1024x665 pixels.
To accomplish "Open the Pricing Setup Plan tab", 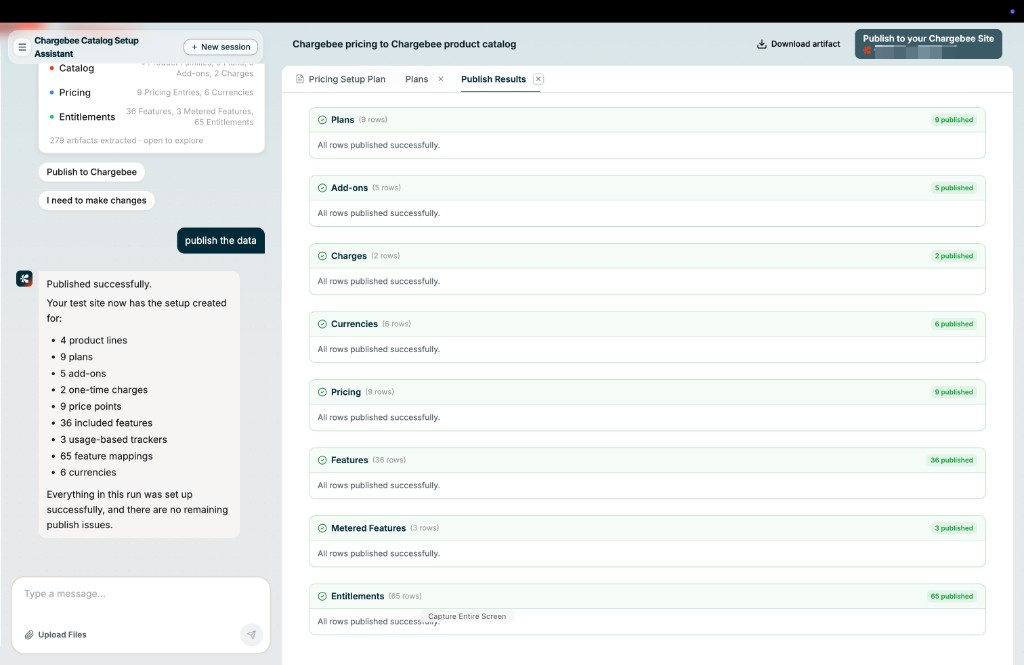I will [x=340, y=79].
